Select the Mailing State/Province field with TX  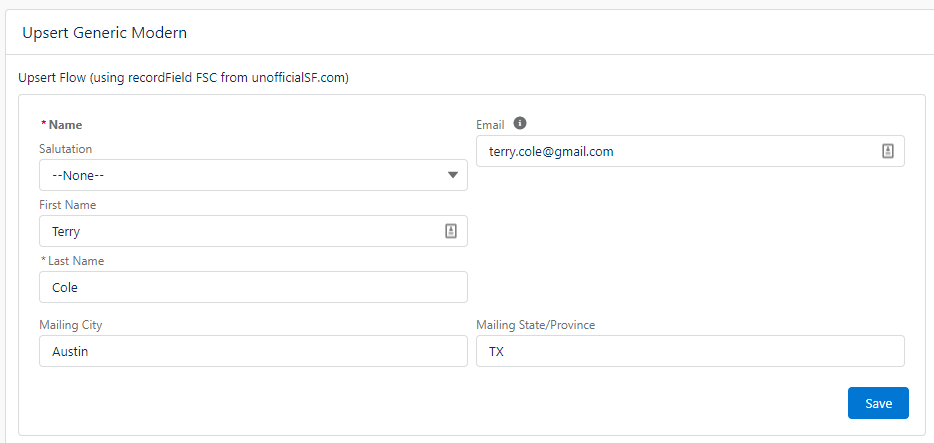tap(690, 351)
